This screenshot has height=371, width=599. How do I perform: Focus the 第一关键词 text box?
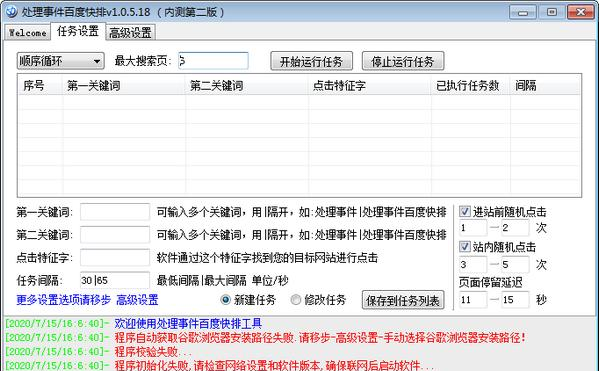[x=115, y=212]
